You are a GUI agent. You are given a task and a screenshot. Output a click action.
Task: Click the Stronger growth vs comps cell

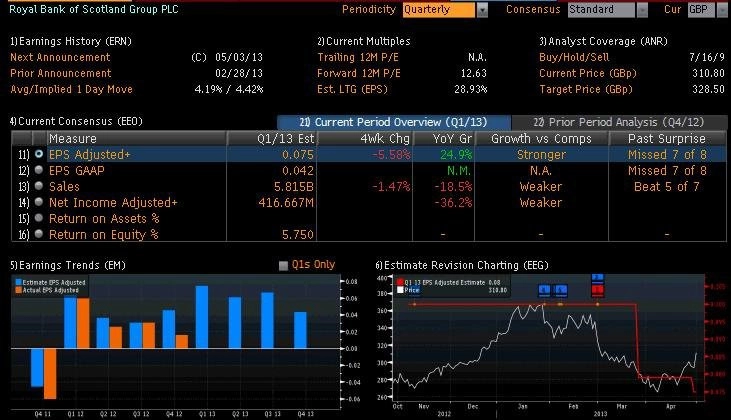click(x=541, y=154)
